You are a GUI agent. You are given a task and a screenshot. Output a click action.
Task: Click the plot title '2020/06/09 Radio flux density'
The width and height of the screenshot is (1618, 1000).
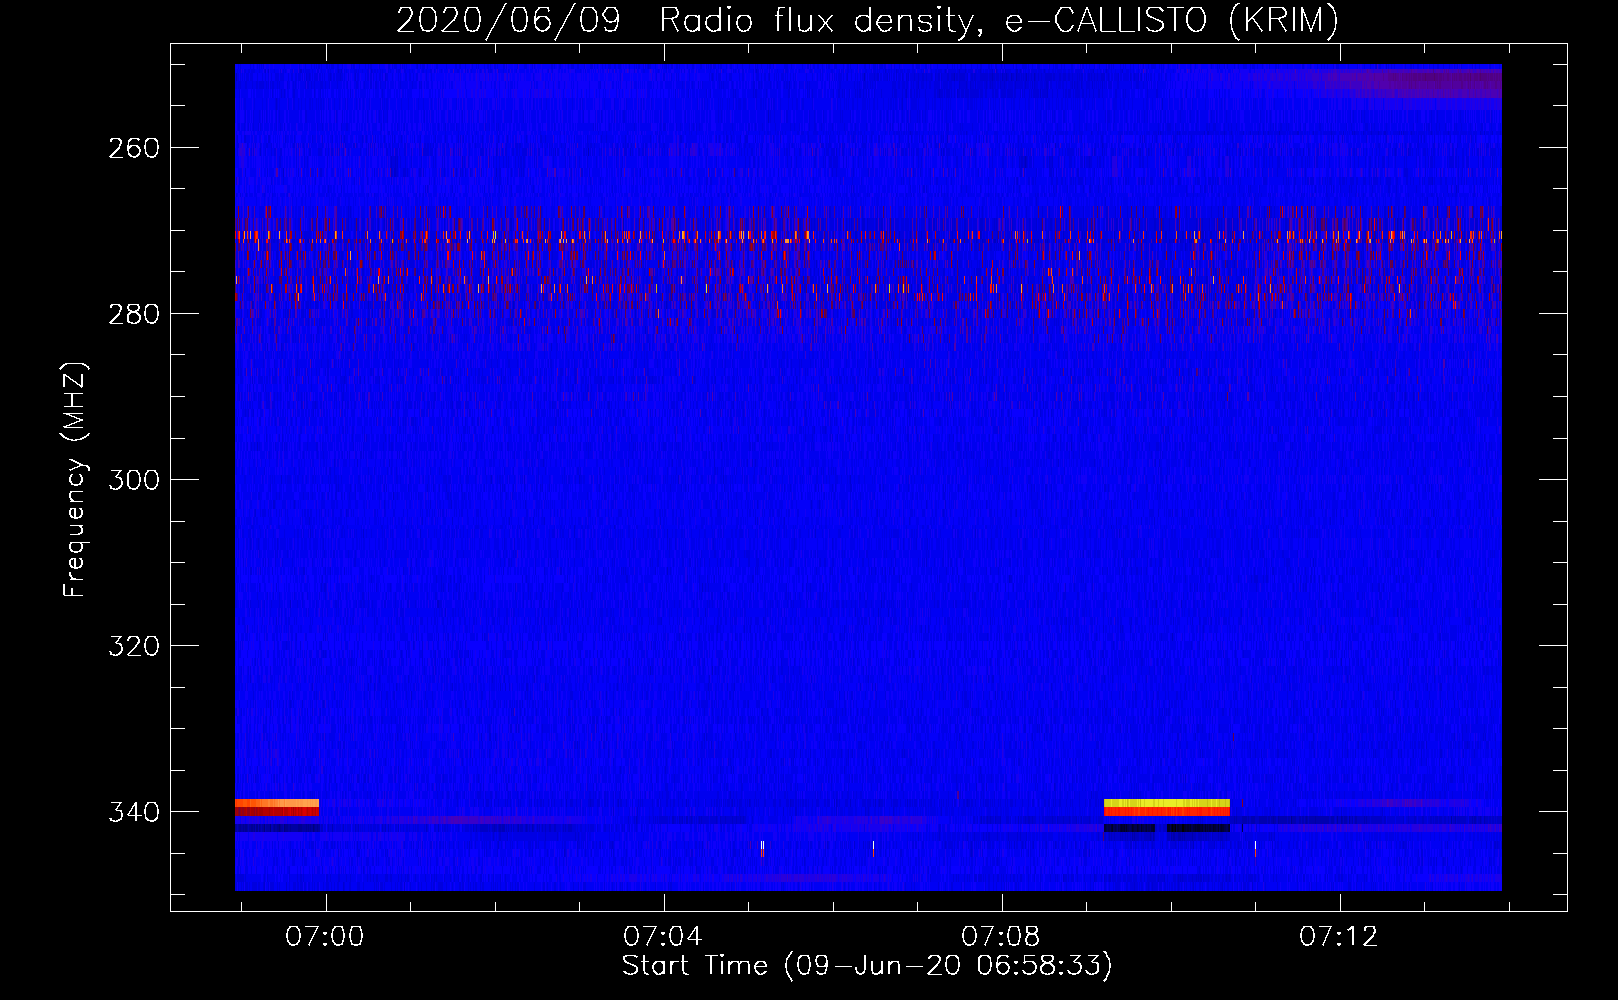tap(867, 20)
